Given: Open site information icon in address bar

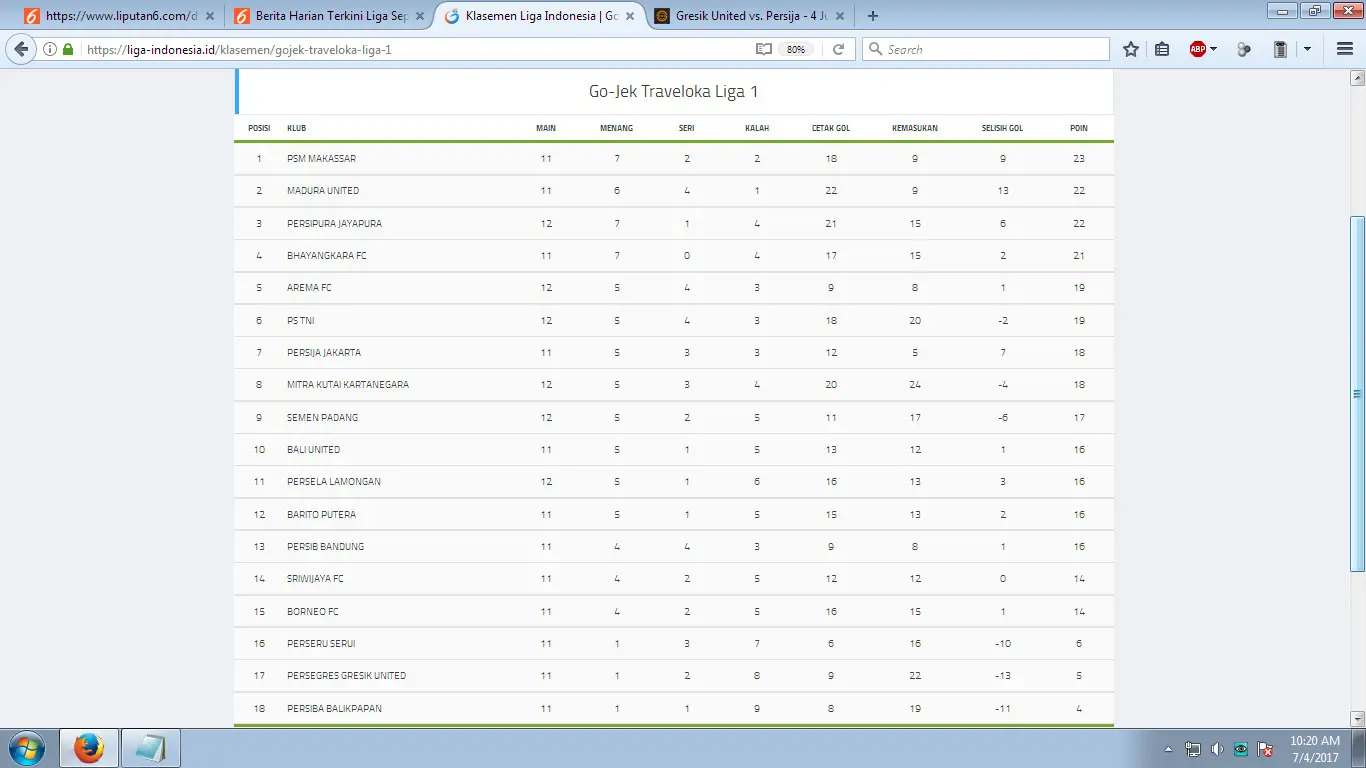Looking at the screenshot, I should (50, 49).
